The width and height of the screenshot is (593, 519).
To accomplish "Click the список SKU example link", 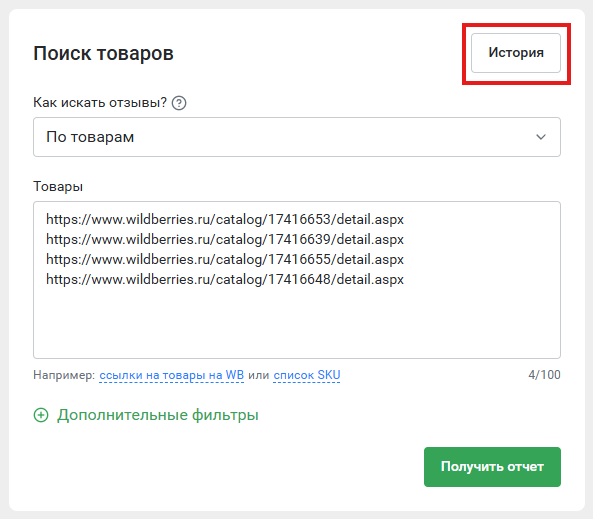I will coord(307,375).
